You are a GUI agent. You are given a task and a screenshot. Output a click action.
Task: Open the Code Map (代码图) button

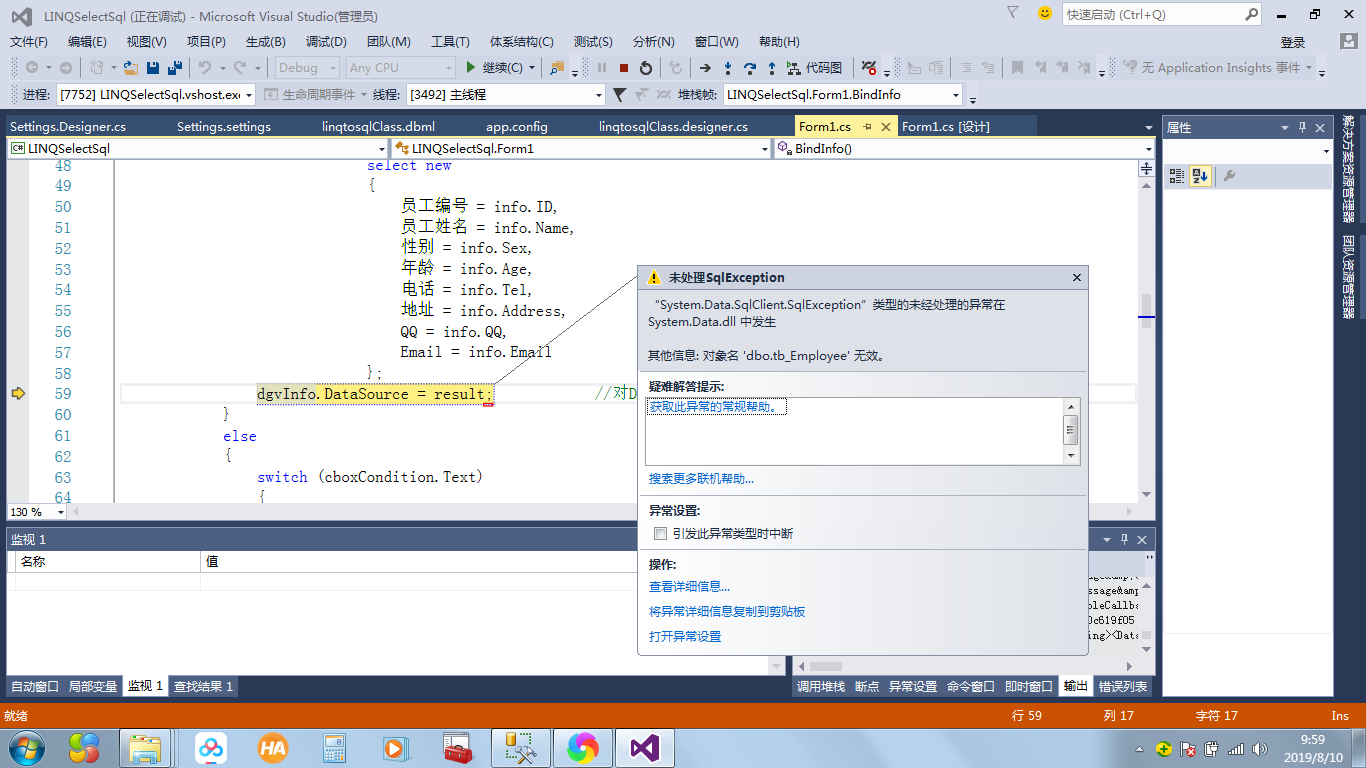(815, 68)
